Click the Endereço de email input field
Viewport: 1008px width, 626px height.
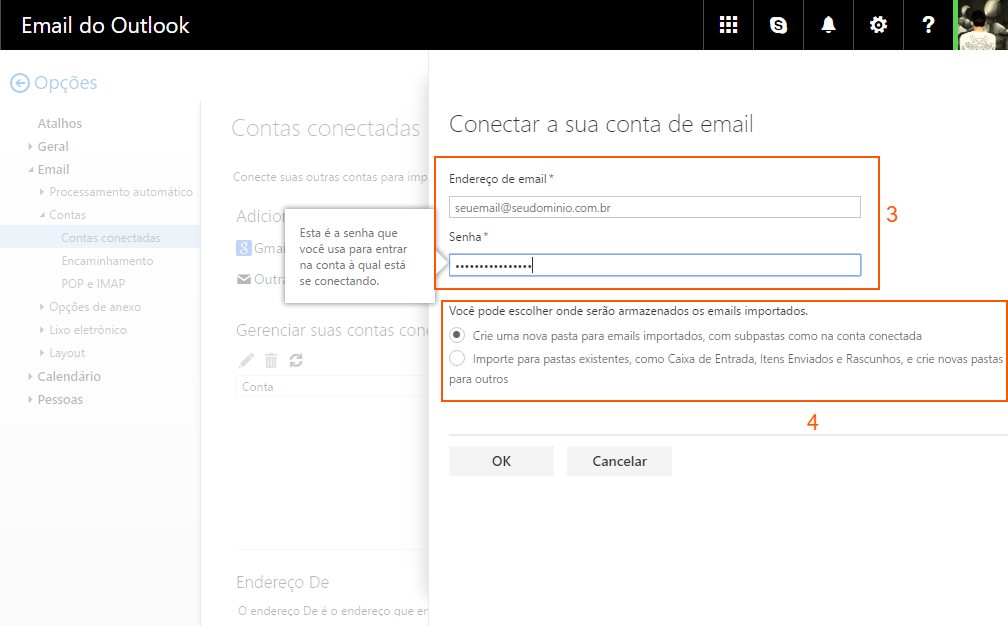point(654,208)
